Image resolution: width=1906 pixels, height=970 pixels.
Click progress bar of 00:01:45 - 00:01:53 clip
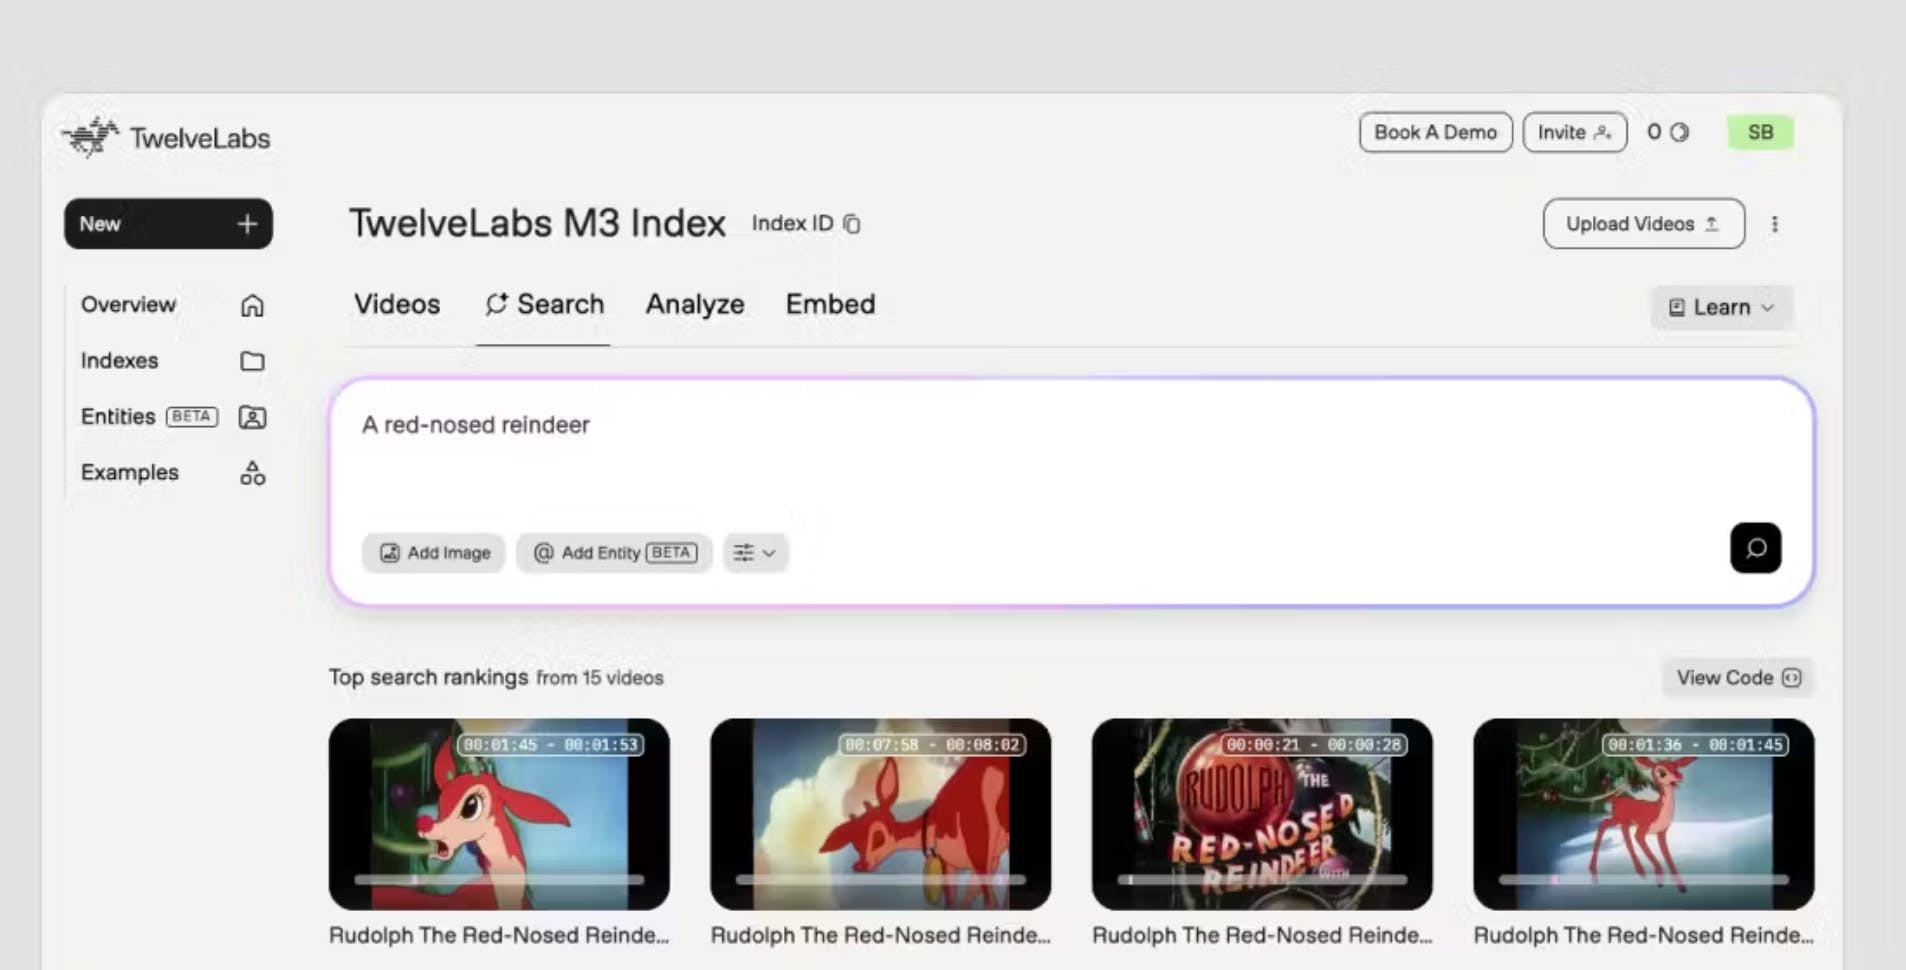coord(499,880)
